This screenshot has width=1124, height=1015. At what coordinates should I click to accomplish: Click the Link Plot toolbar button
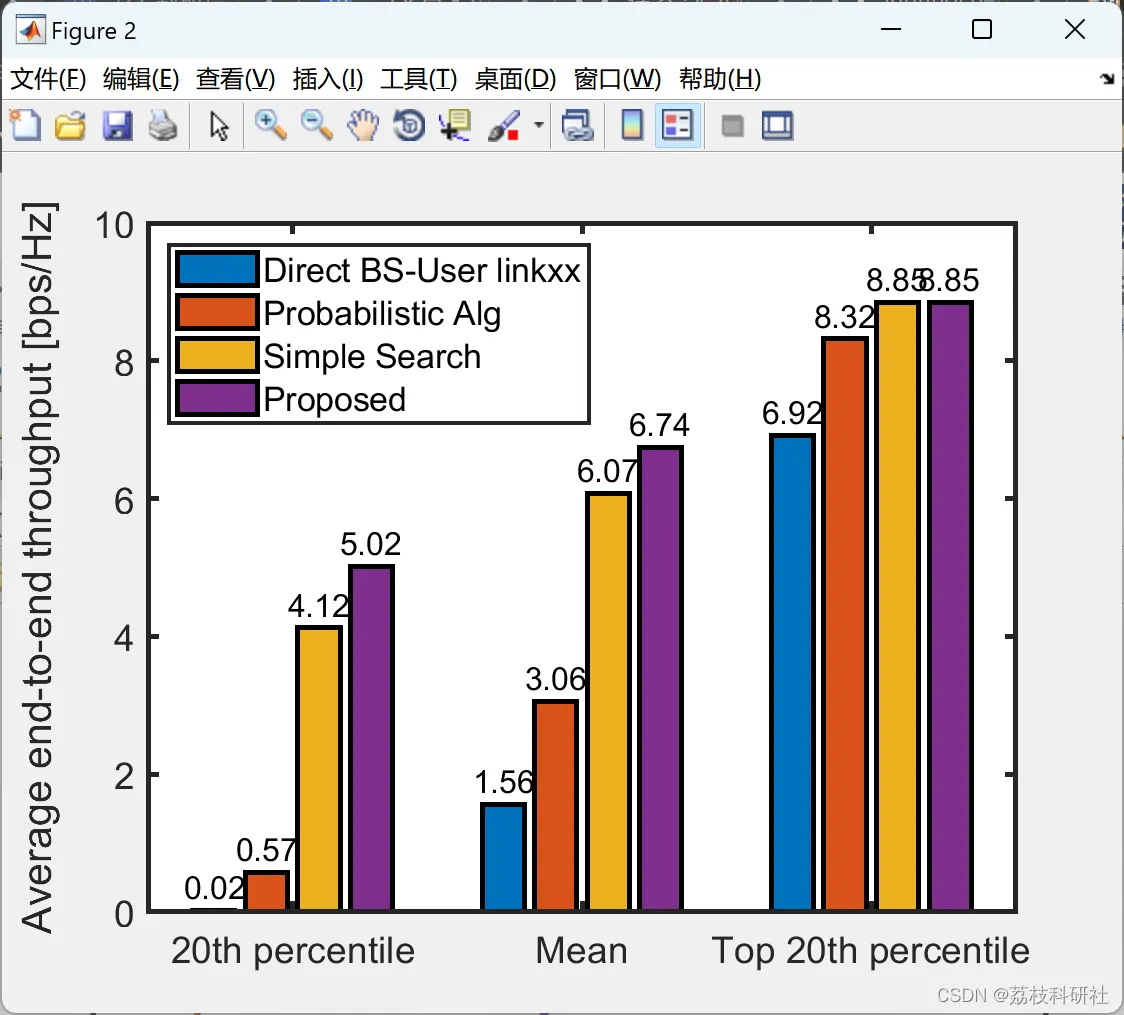point(577,125)
